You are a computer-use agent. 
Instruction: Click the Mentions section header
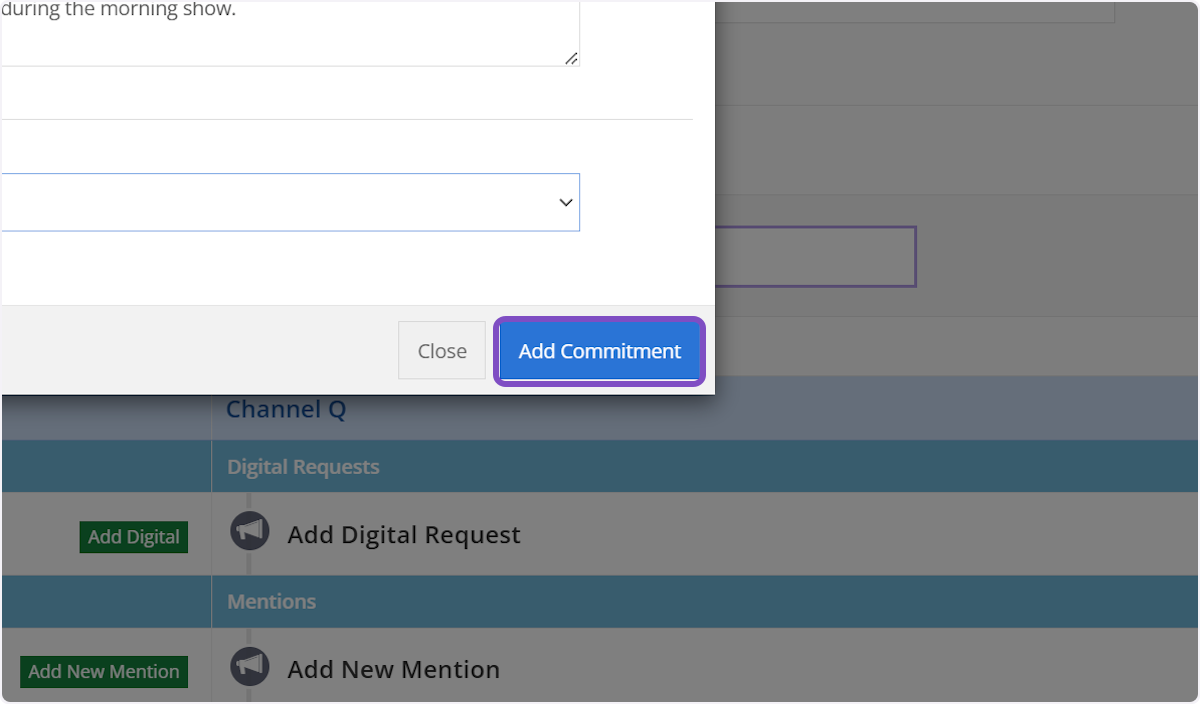click(x=271, y=602)
